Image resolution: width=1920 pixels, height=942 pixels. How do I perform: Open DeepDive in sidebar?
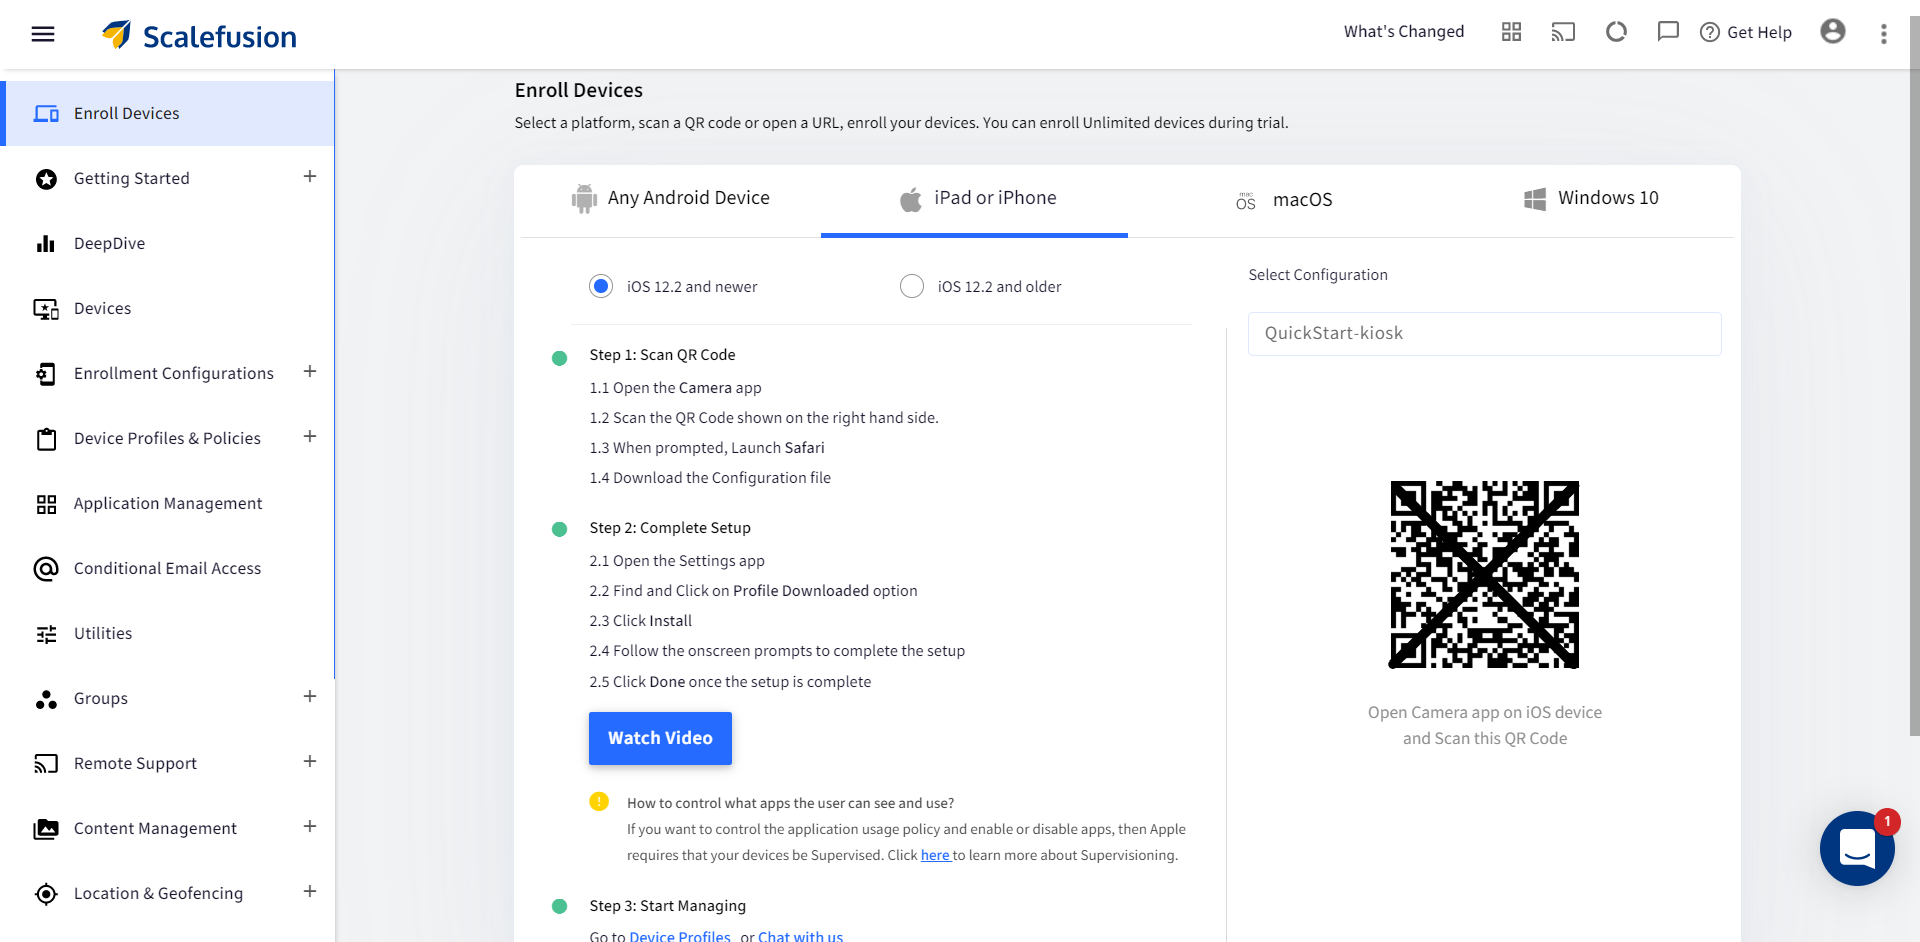pos(168,244)
